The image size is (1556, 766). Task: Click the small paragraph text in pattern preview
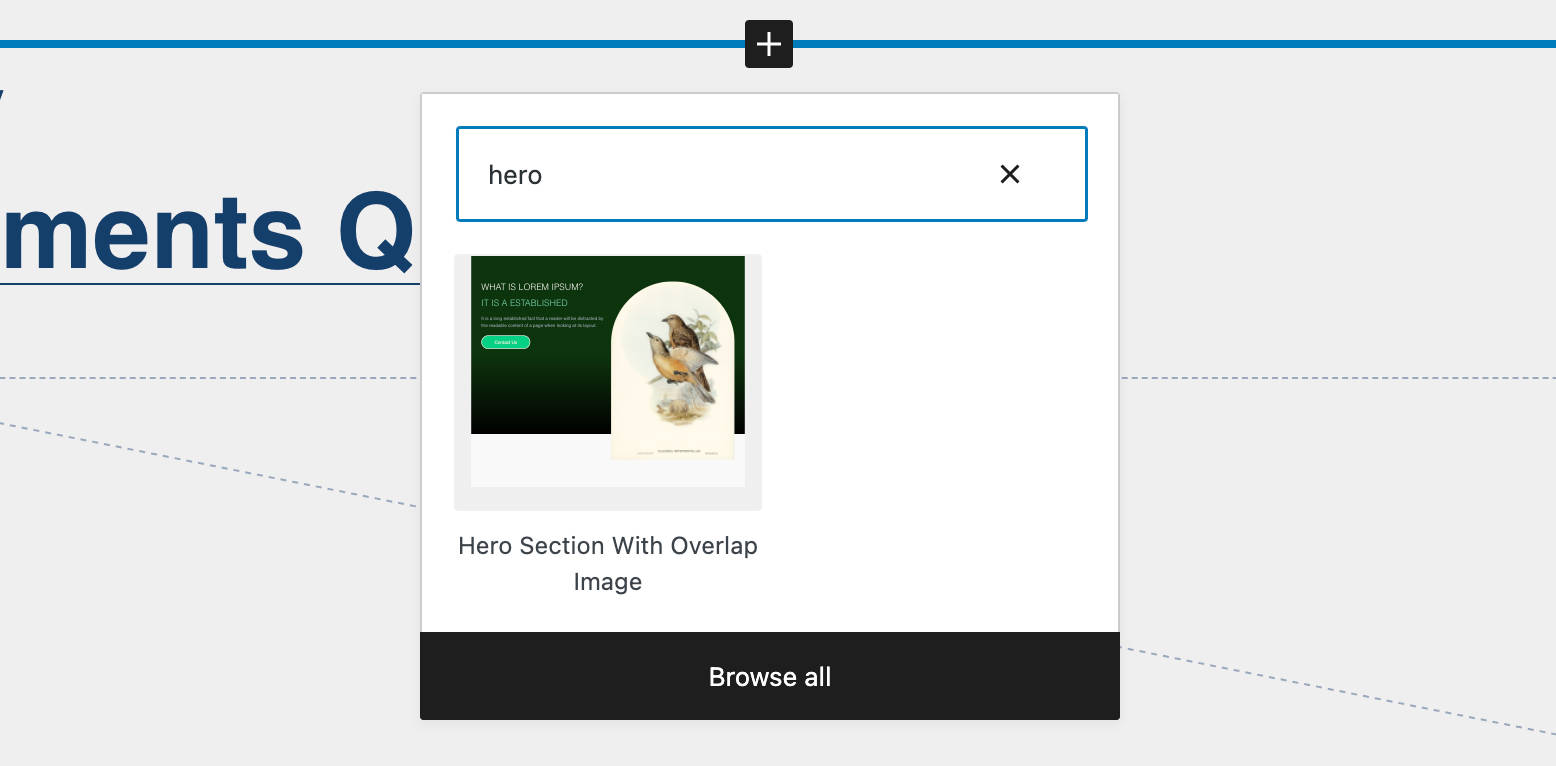[541, 322]
